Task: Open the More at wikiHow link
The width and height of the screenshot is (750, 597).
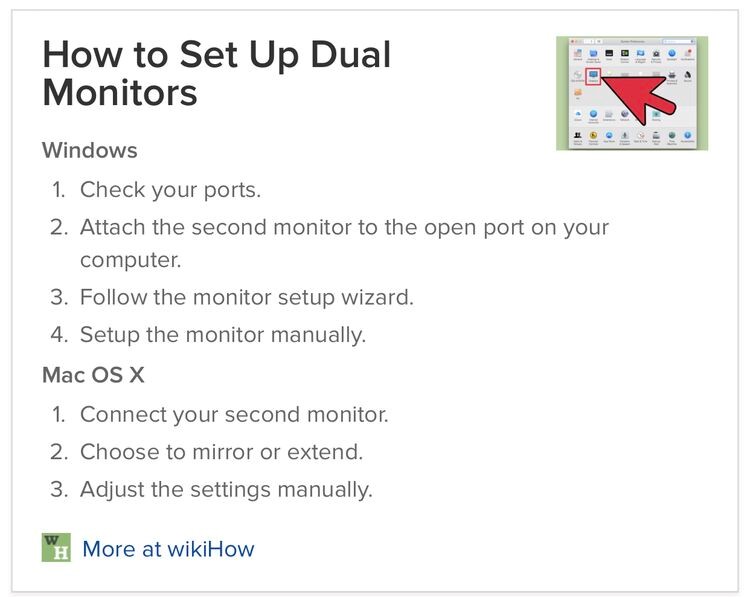Action: click(x=168, y=549)
